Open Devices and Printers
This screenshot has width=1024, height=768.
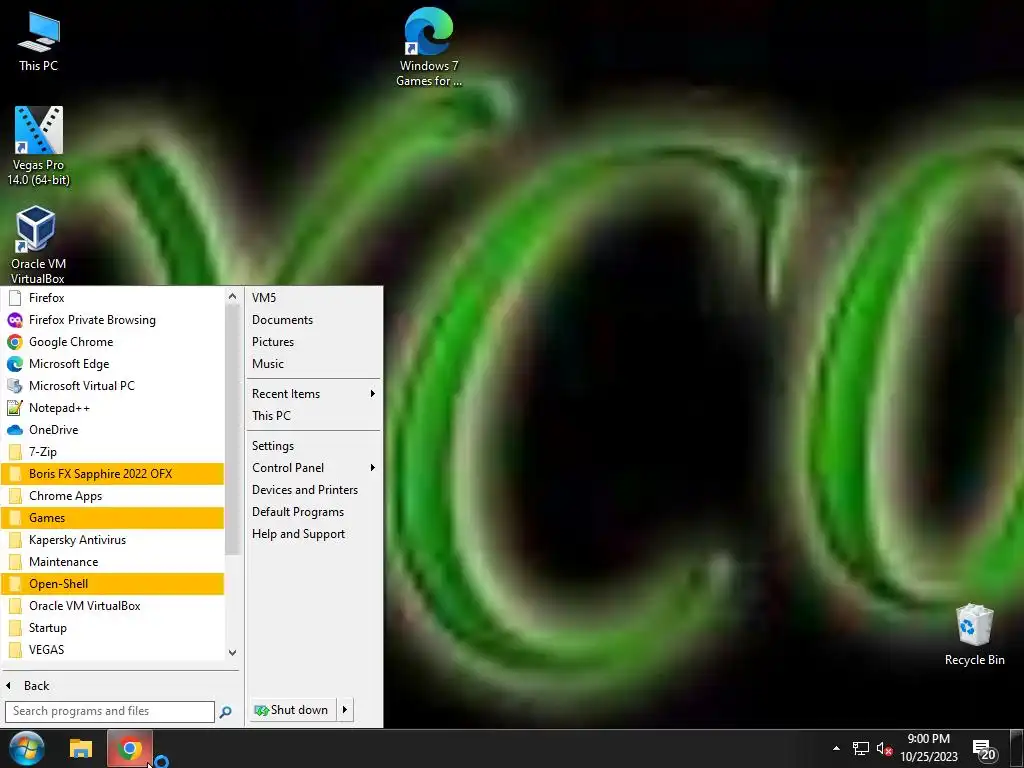(313, 490)
